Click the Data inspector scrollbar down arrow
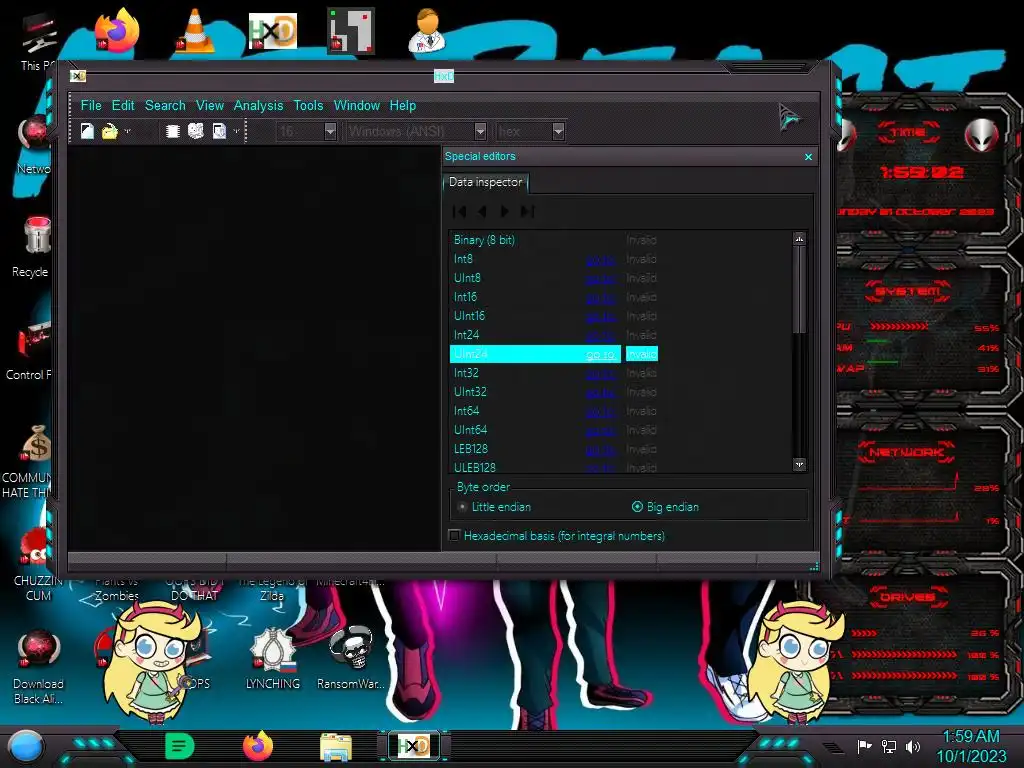Viewport: 1024px width, 768px height. tap(799, 464)
